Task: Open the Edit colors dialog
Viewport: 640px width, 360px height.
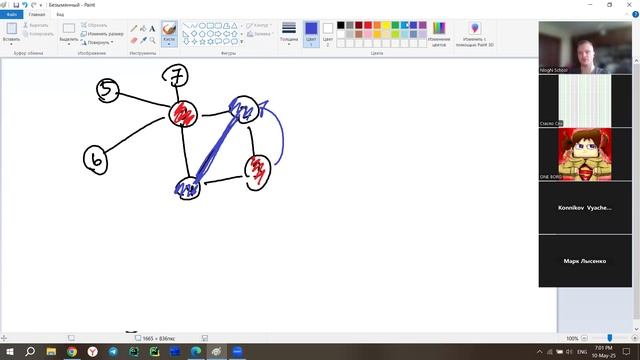Action: click(x=439, y=34)
